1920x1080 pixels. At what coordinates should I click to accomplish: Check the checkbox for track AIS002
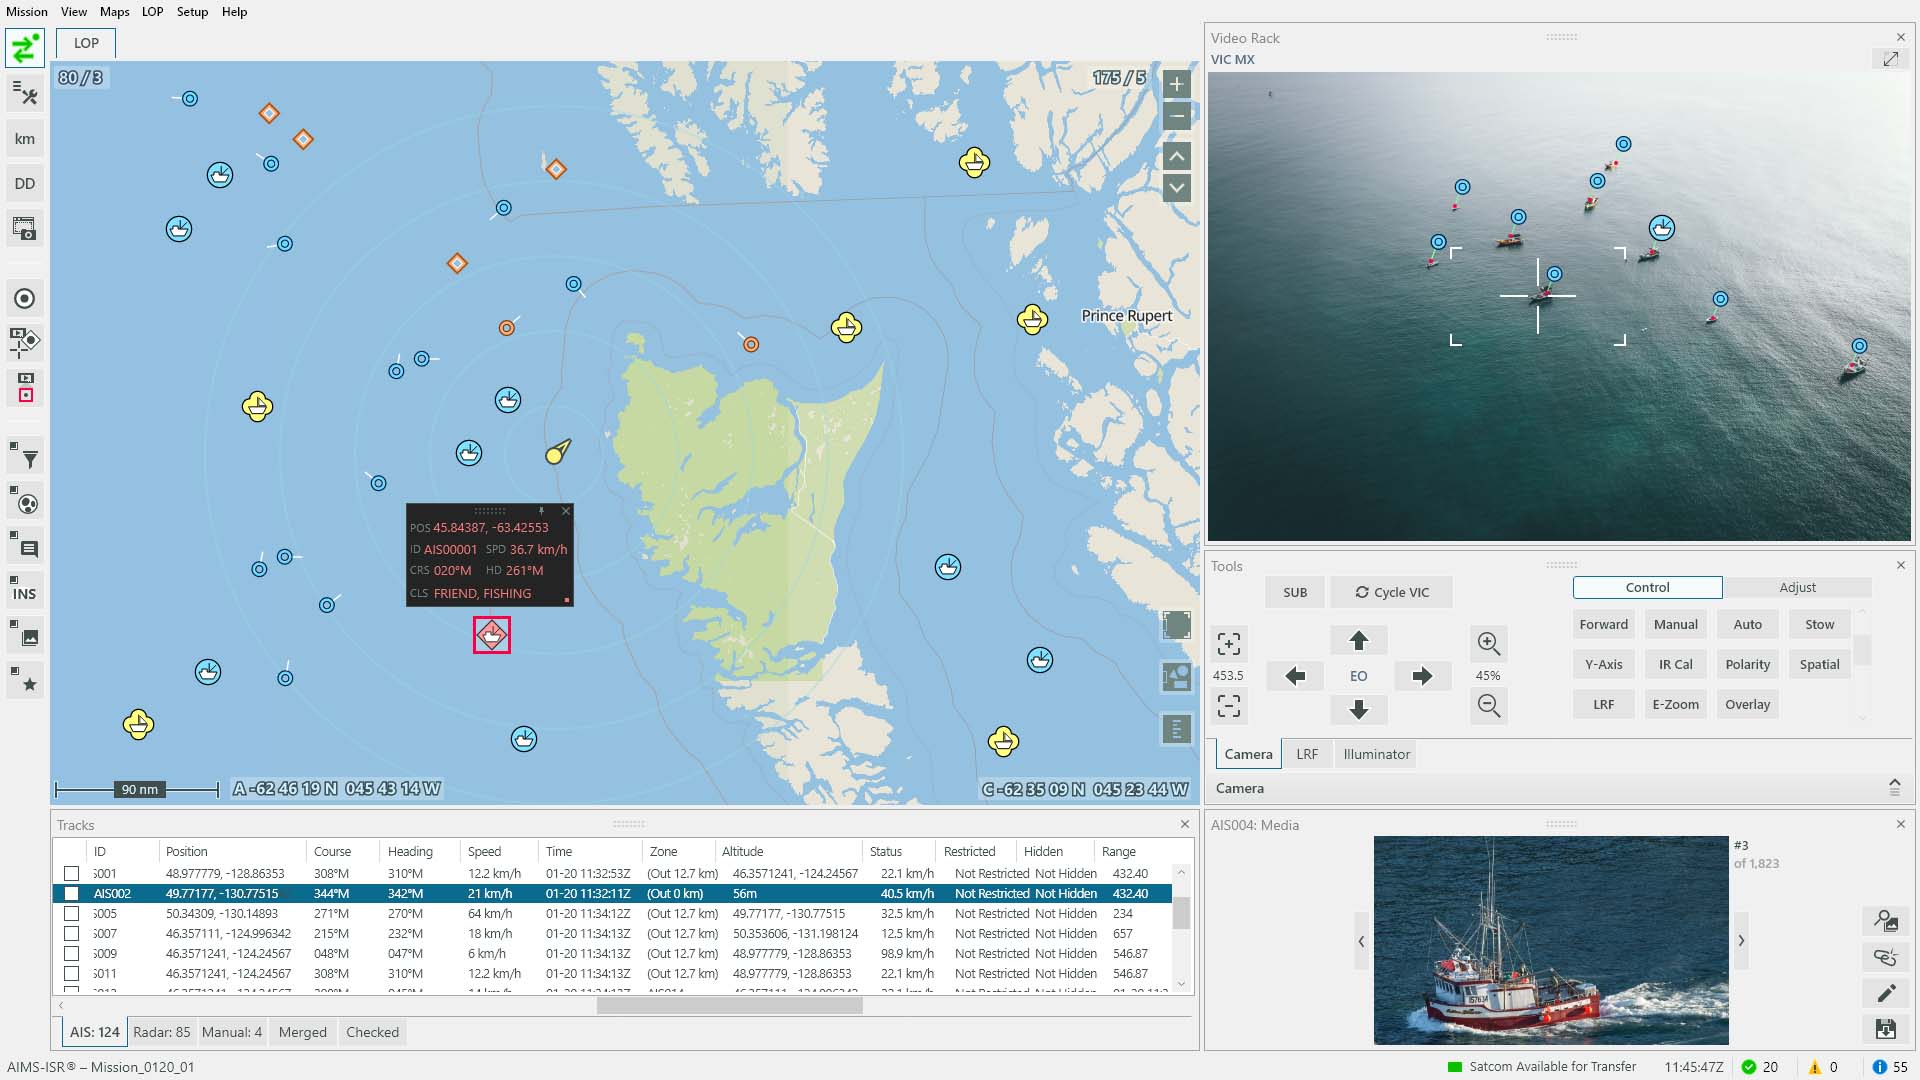(72, 894)
